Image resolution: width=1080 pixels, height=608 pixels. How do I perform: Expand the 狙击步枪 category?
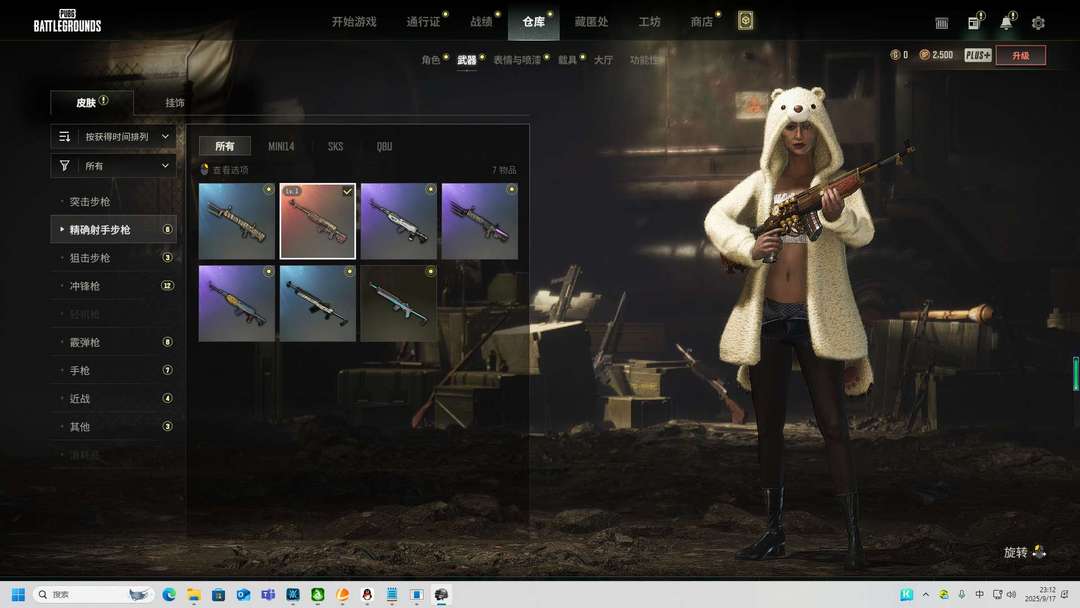coord(114,258)
